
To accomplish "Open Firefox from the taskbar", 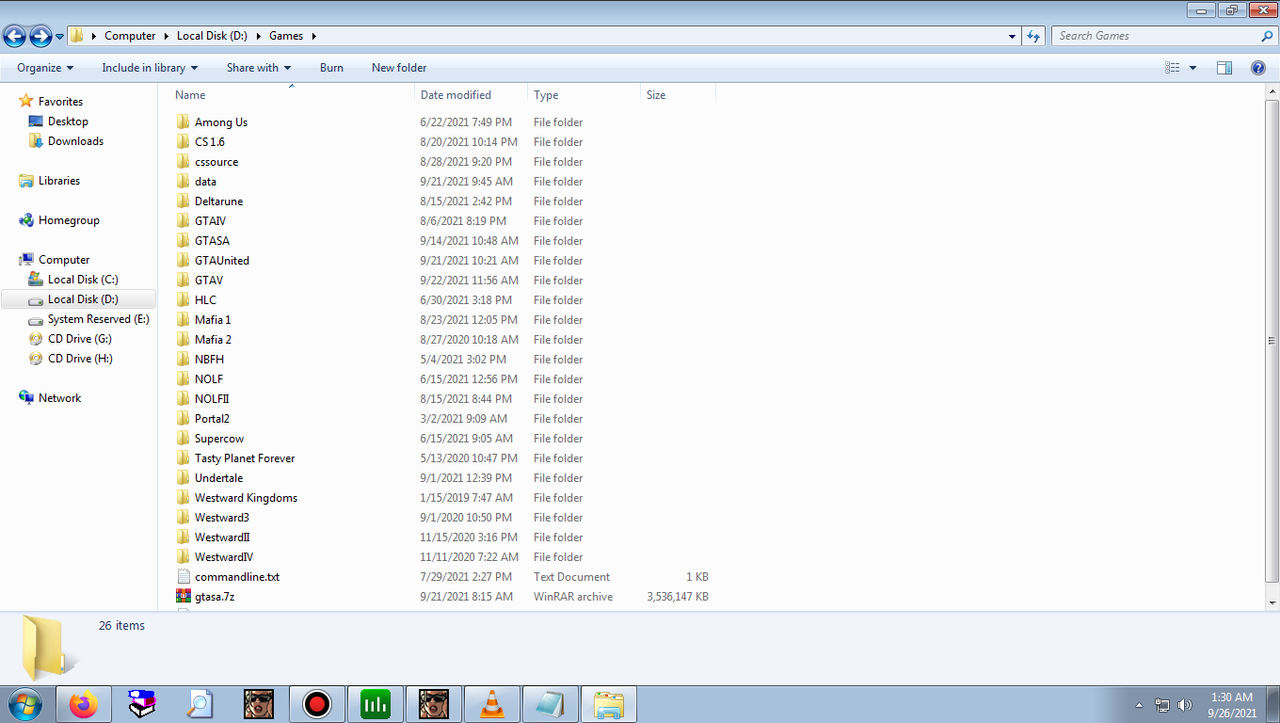I will coord(83,704).
